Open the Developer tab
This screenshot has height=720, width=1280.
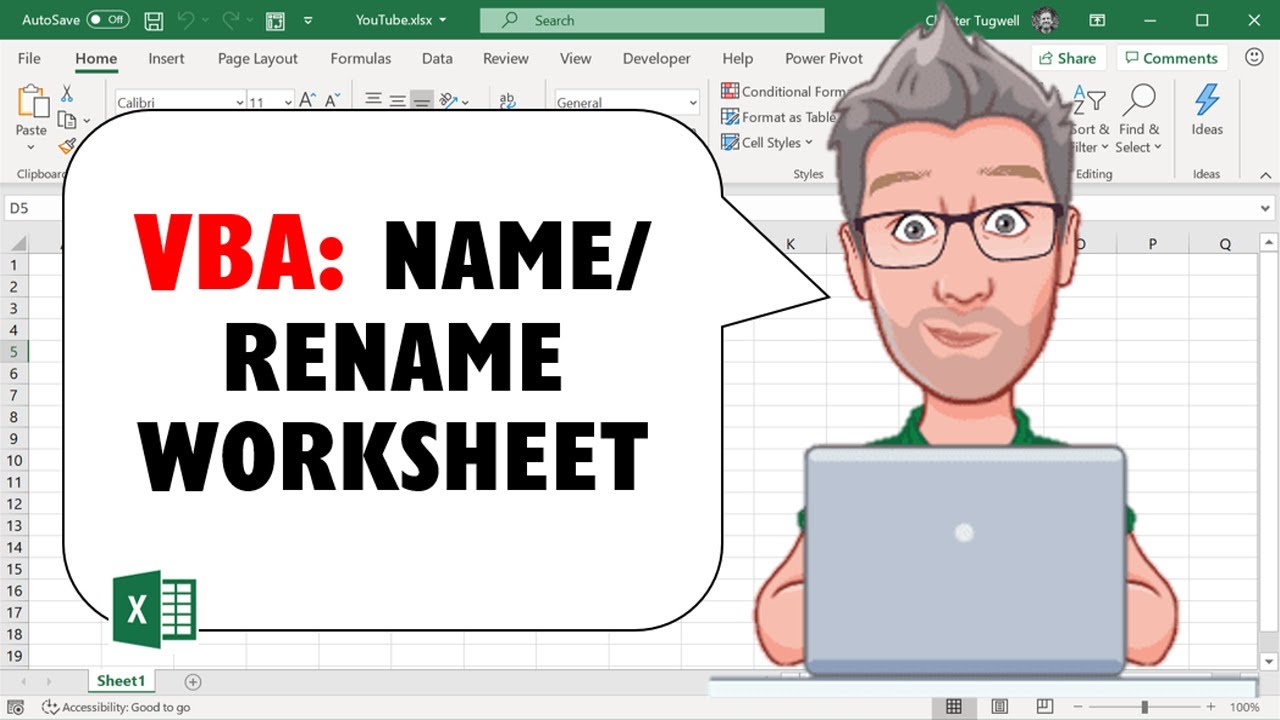coord(656,58)
